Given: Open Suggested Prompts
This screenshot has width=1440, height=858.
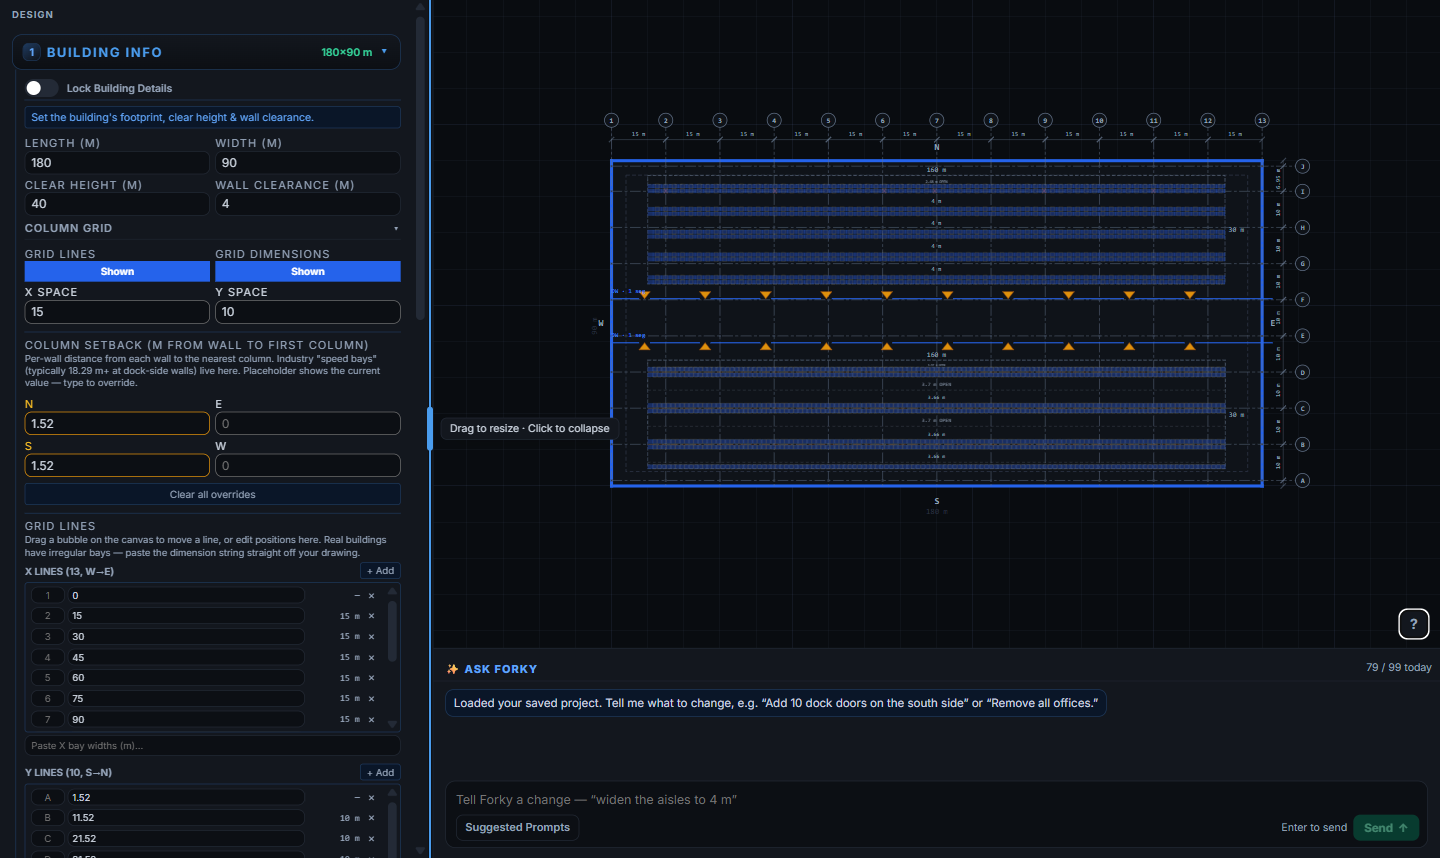Looking at the screenshot, I should coord(518,827).
